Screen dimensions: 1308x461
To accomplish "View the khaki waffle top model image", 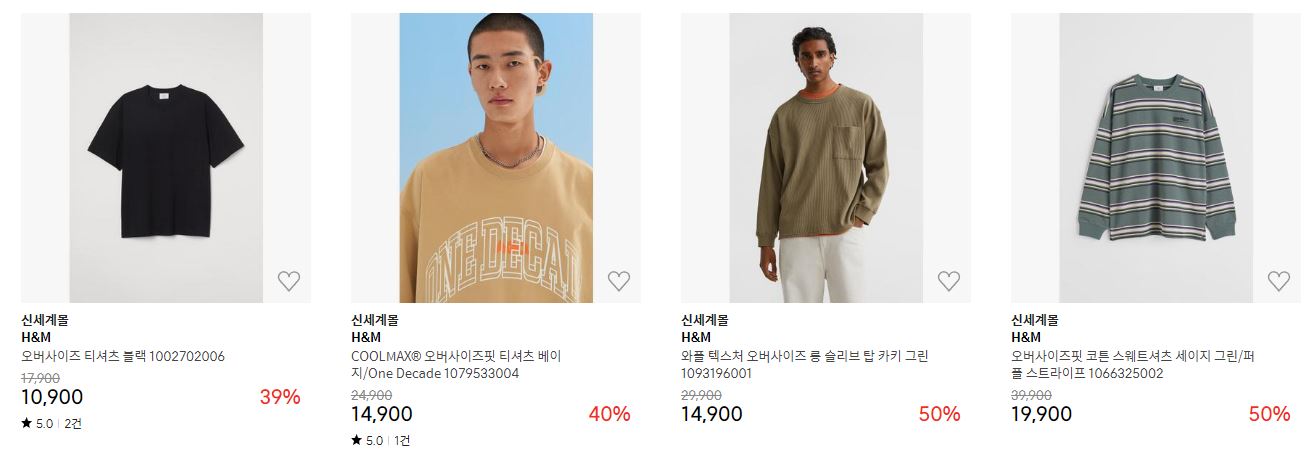I will [x=826, y=158].
